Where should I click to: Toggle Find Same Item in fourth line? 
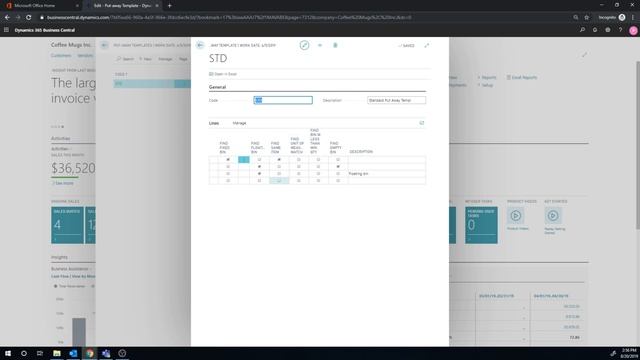[x=279, y=180]
